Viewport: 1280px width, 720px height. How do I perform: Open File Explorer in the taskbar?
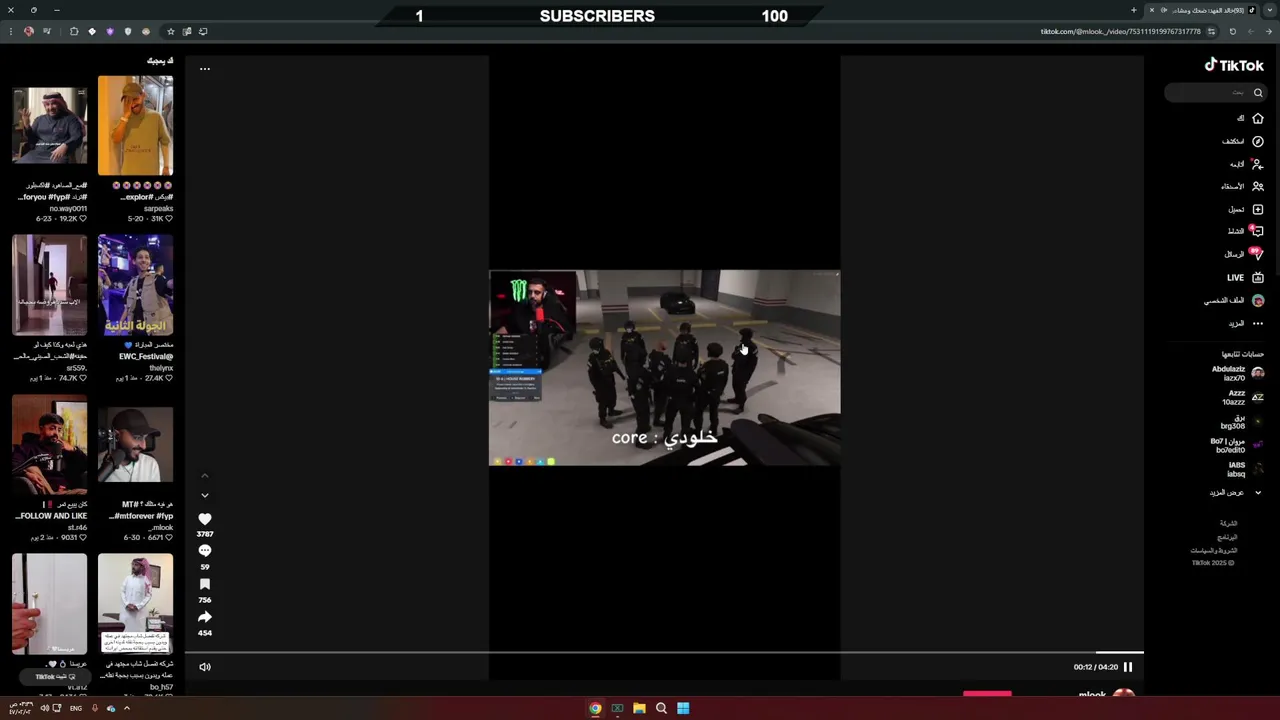point(639,708)
